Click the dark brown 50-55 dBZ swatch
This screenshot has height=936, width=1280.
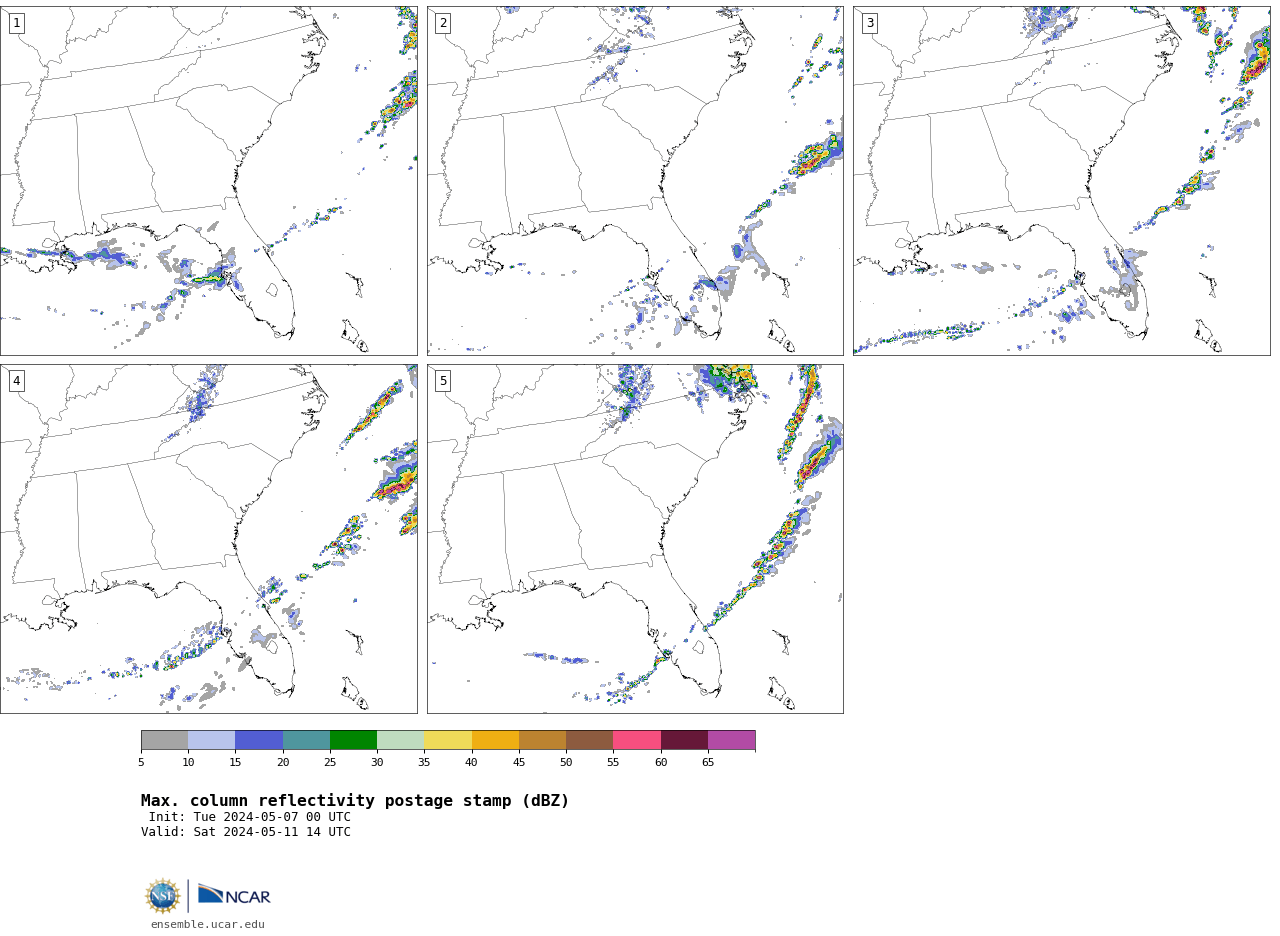pyautogui.click(x=589, y=740)
